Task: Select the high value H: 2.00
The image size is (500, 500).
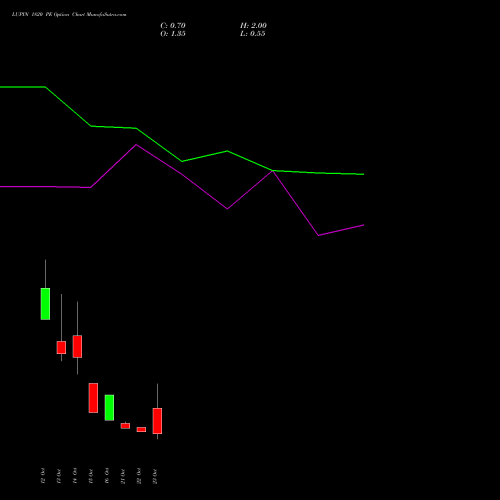Action: point(253,26)
